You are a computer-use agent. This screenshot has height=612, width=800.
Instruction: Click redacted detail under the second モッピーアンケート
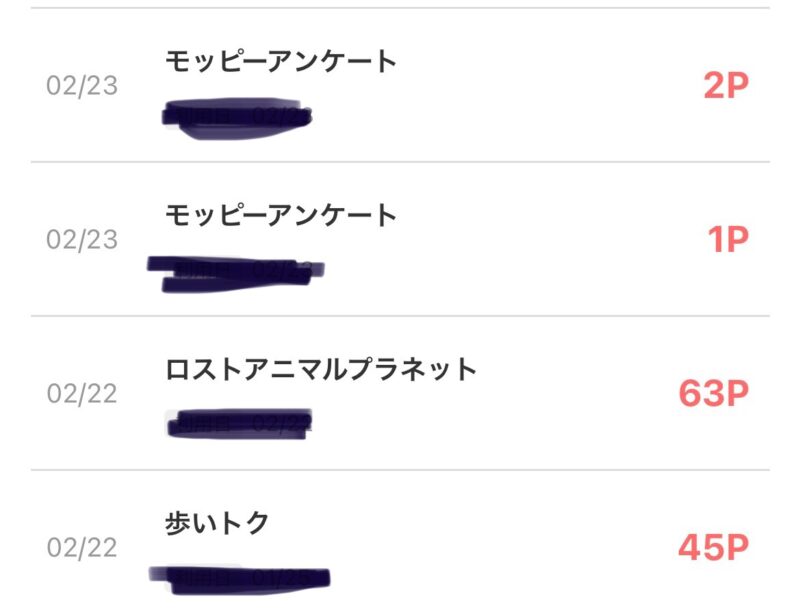[x=236, y=274]
